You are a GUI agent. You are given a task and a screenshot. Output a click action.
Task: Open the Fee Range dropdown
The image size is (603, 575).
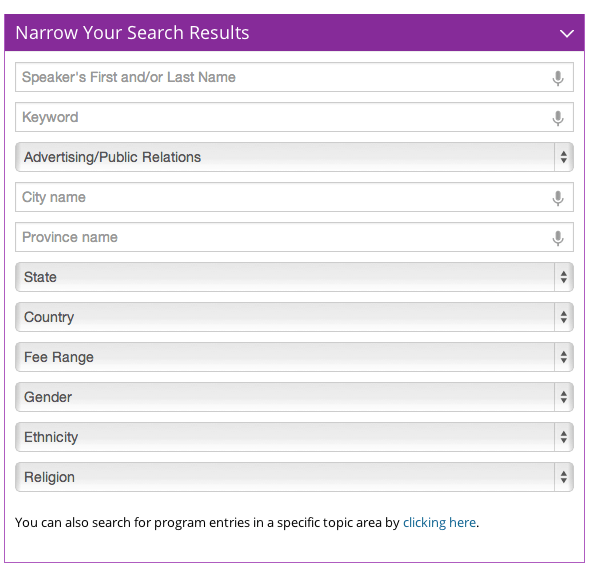[294, 357]
